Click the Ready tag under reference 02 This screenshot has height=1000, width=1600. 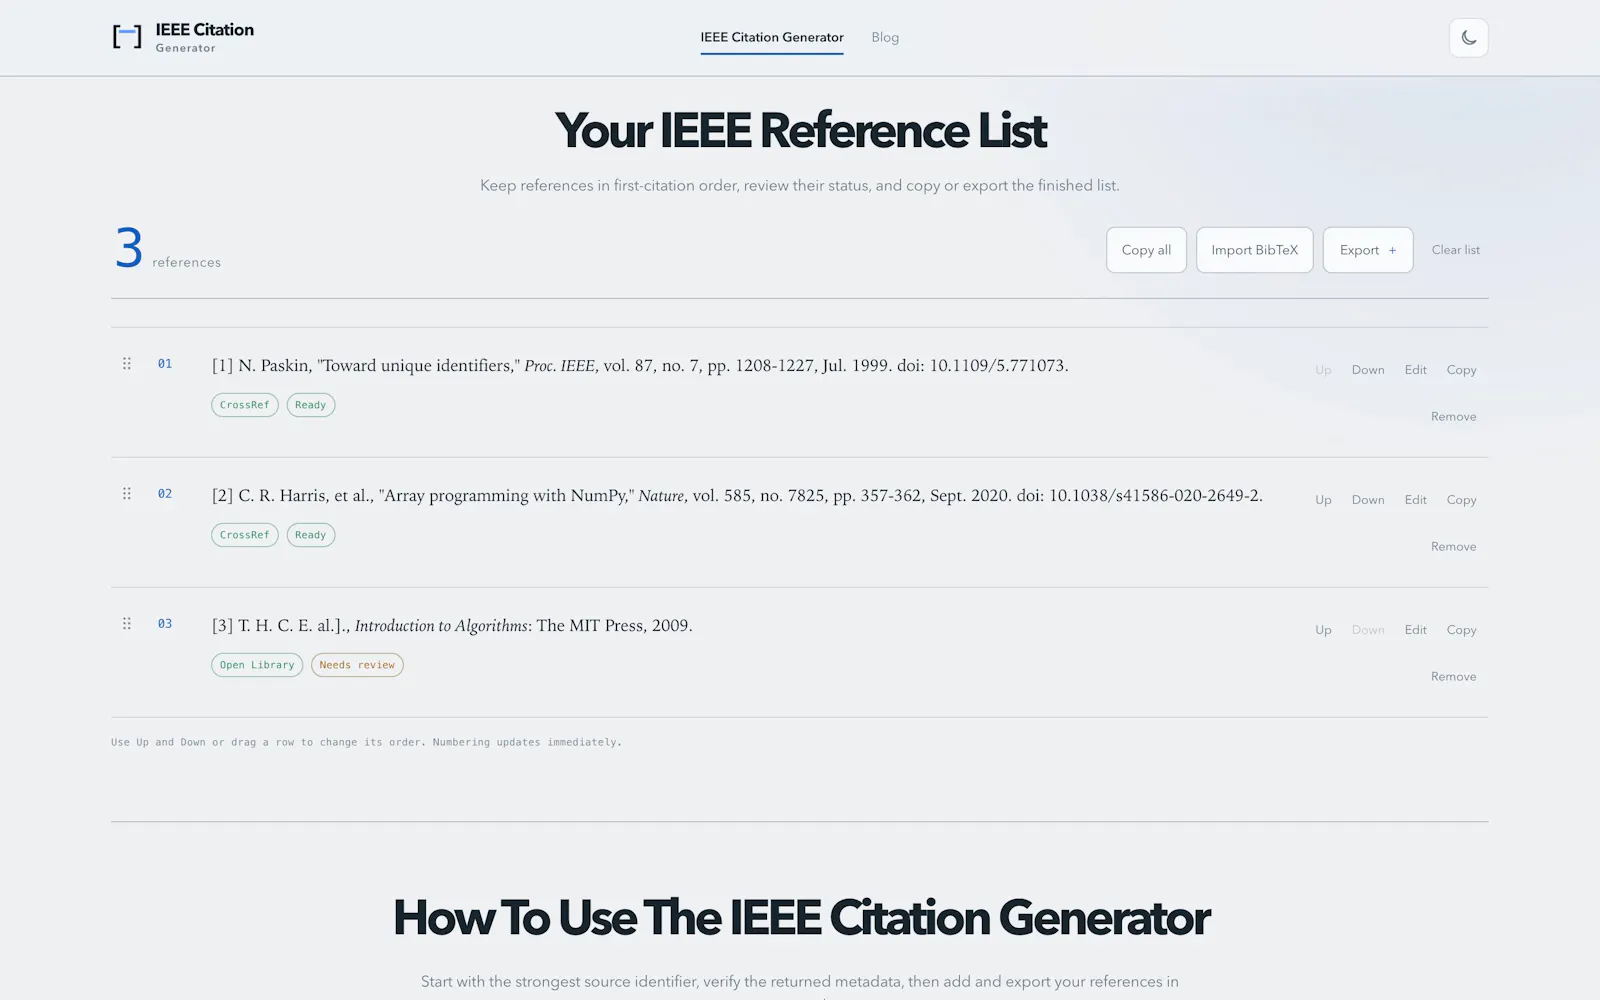click(311, 535)
